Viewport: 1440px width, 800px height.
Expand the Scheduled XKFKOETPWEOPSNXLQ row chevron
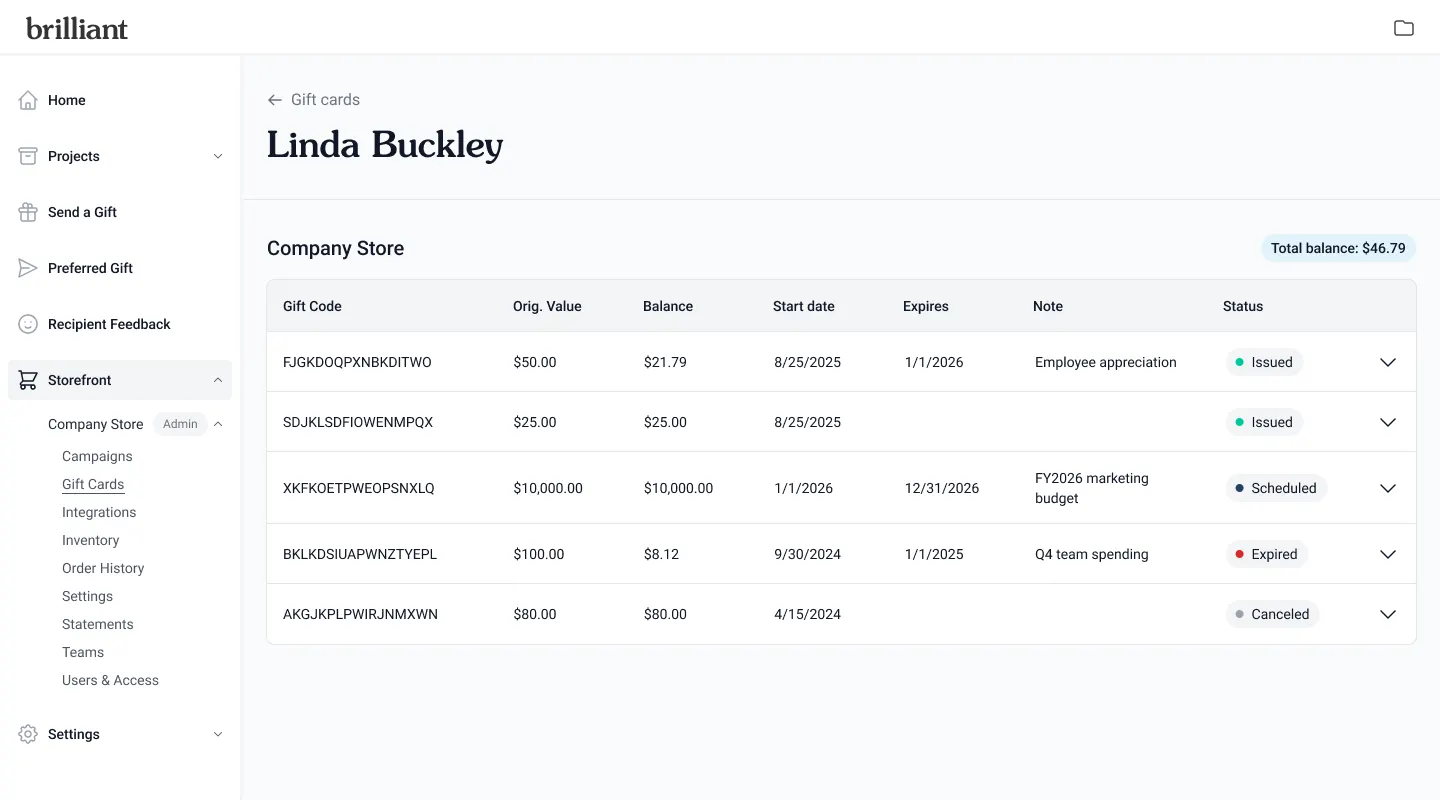pos(1388,488)
